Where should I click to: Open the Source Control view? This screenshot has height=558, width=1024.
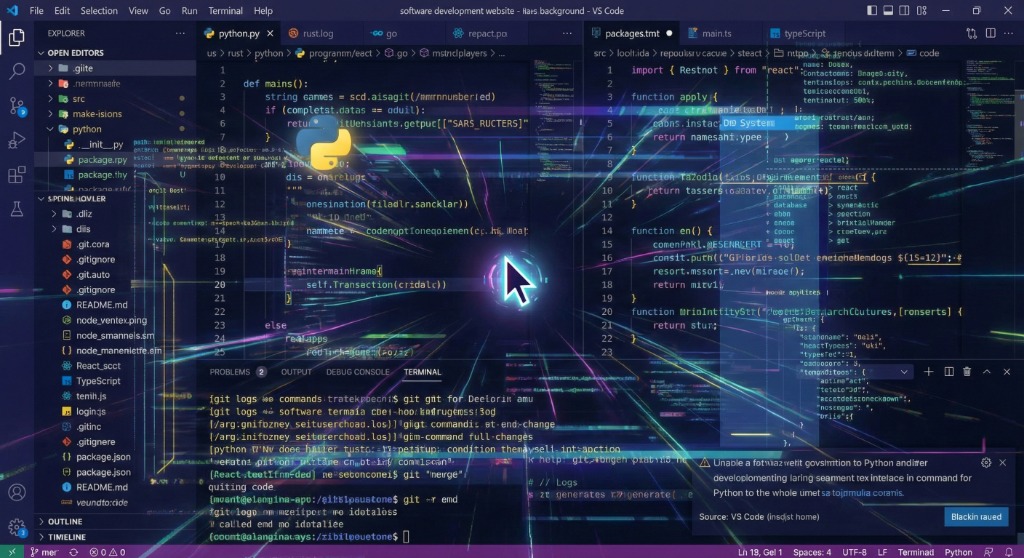point(17,106)
